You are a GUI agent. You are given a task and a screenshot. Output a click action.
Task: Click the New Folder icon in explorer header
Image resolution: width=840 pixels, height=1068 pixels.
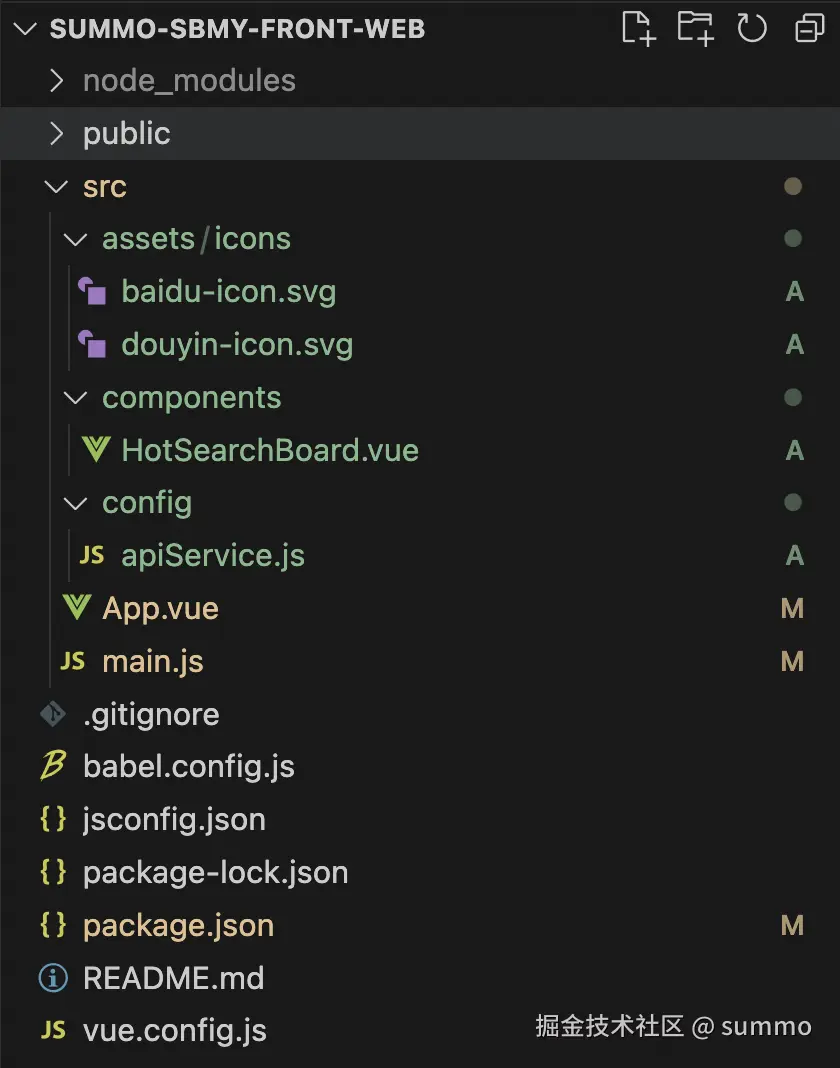[x=695, y=28]
